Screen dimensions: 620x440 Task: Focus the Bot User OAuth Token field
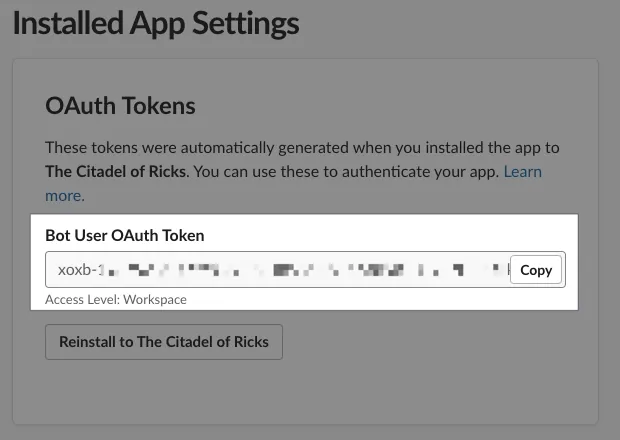[x=305, y=270]
